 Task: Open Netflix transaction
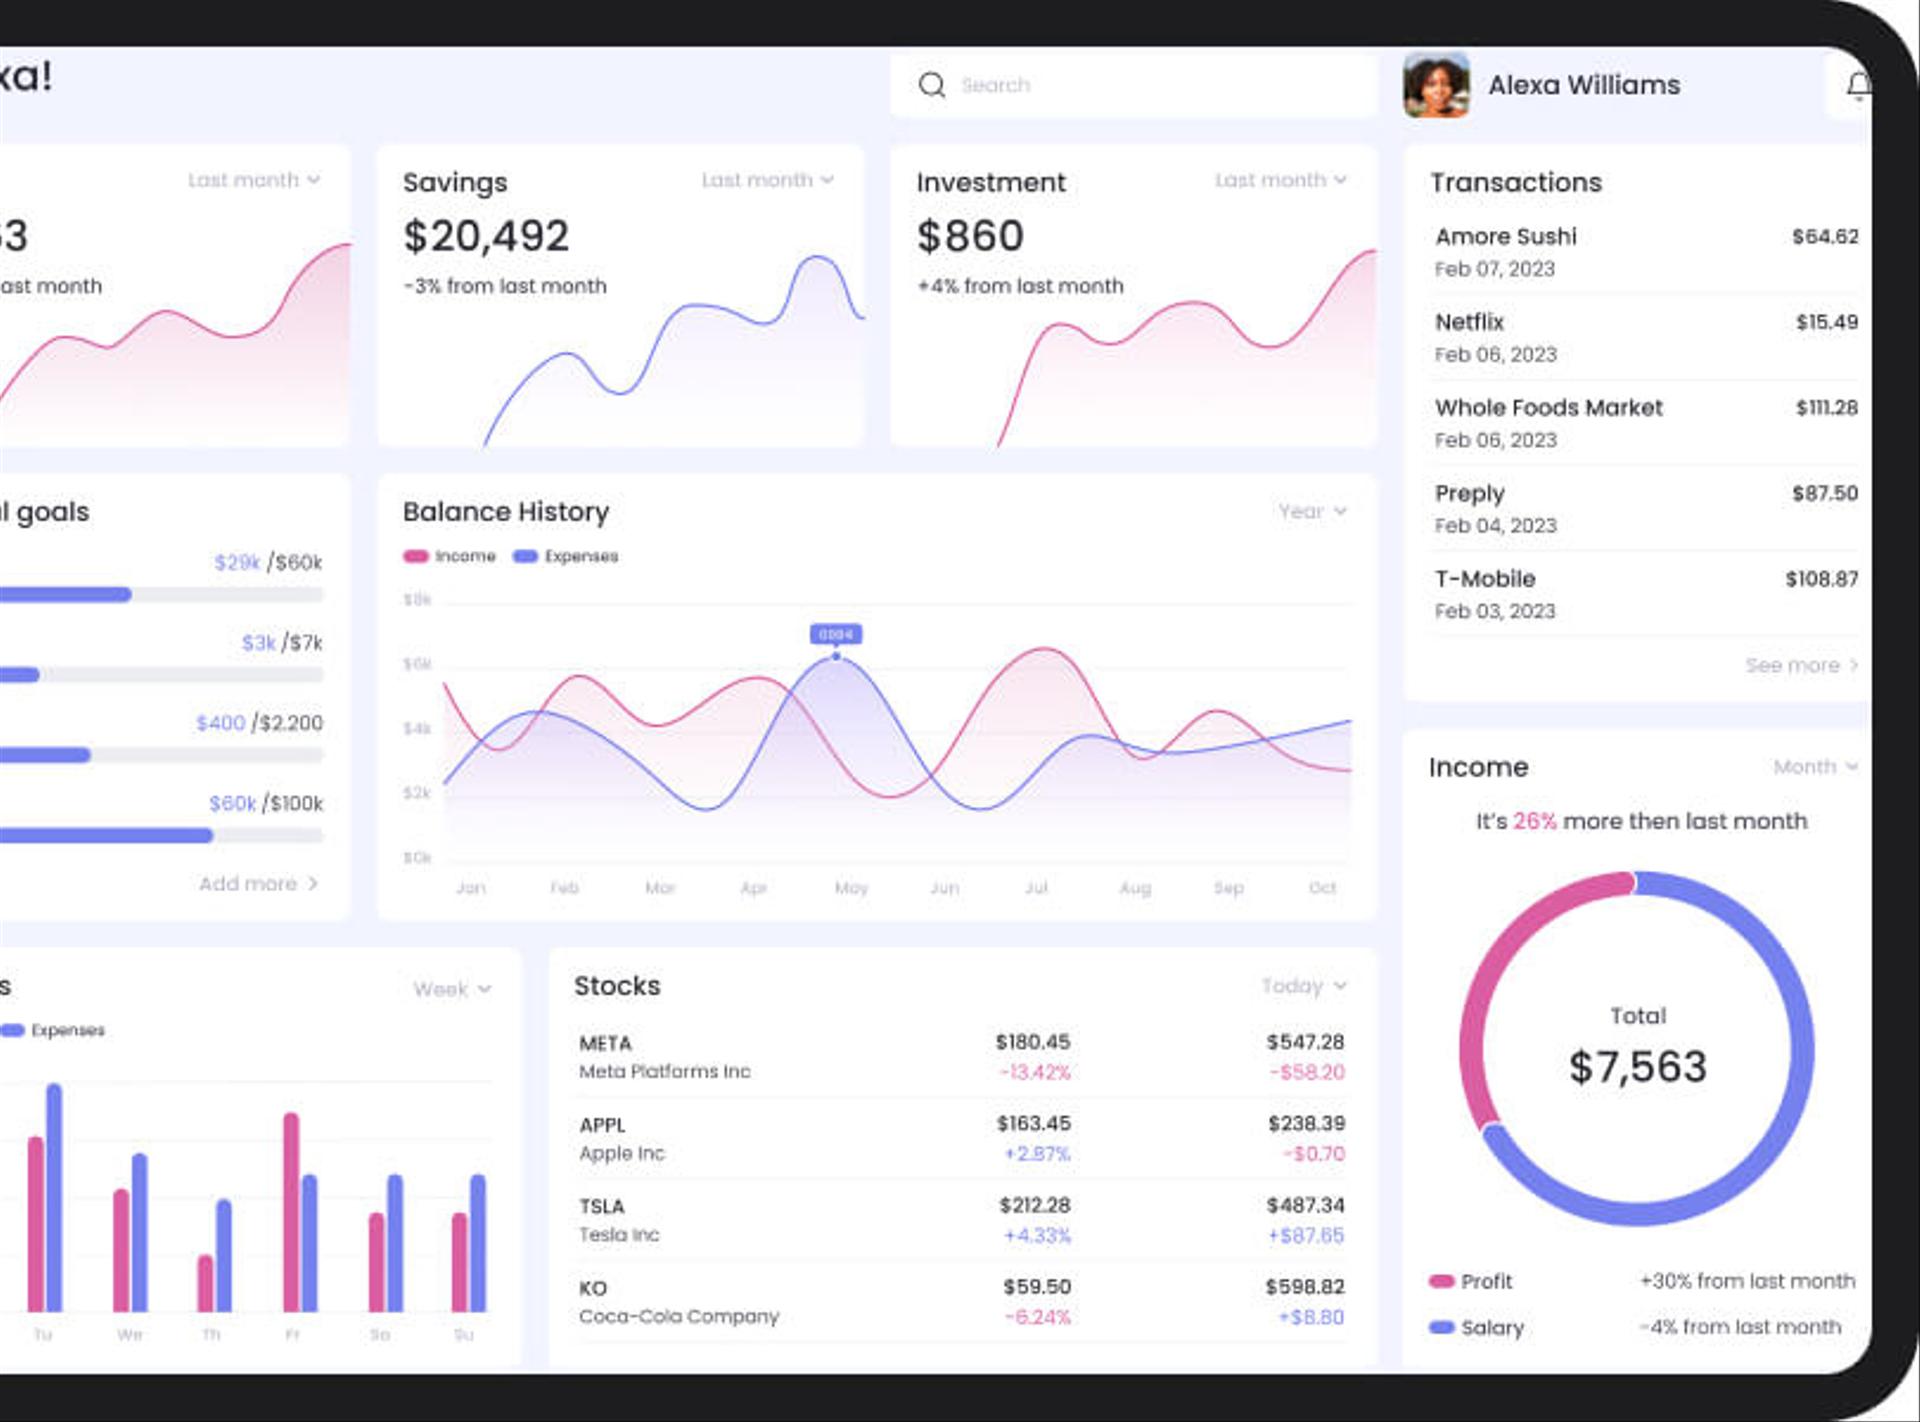tap(1646, 338)
